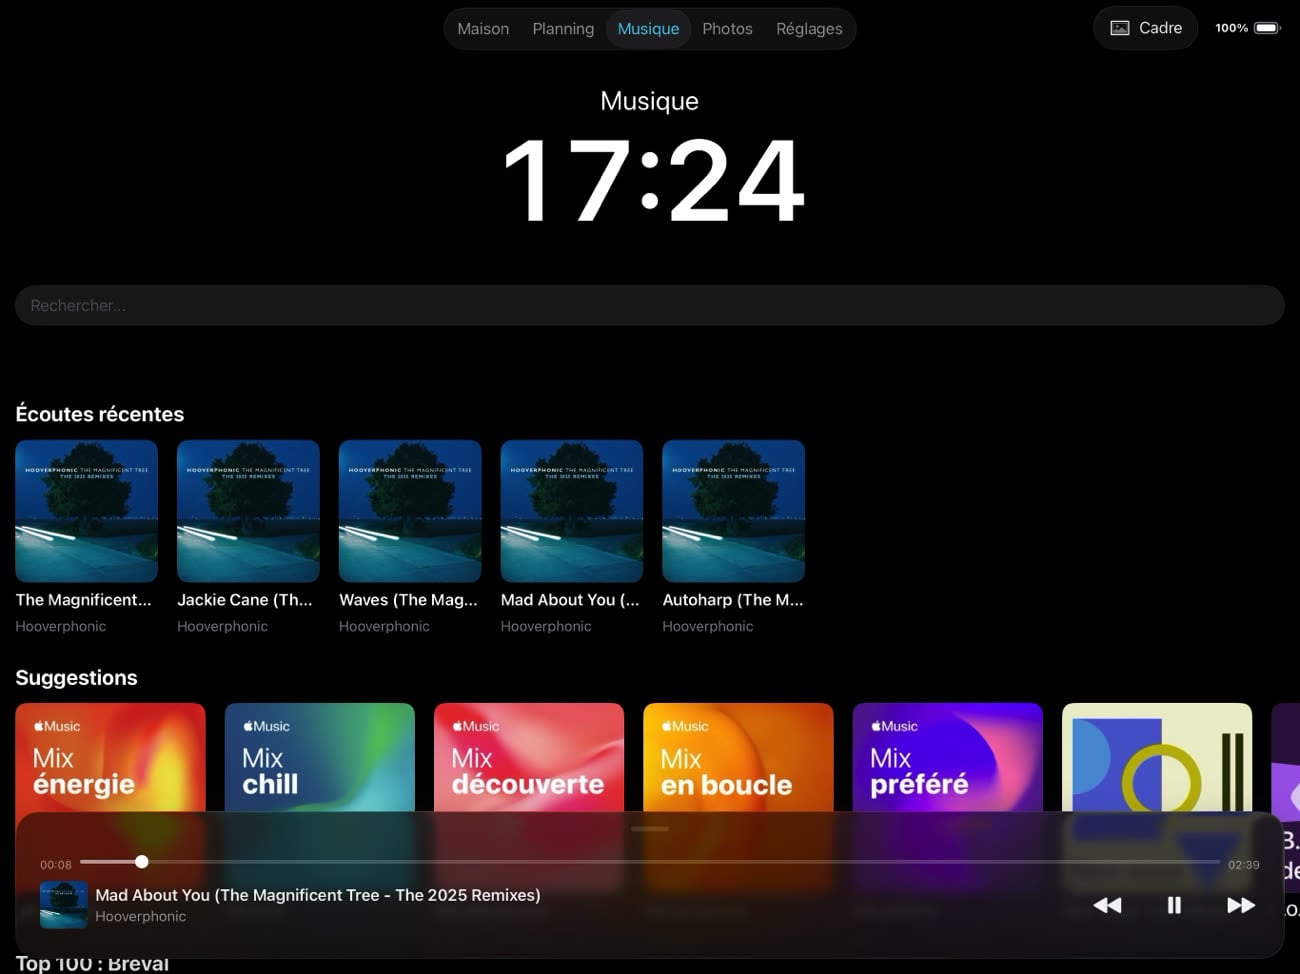Screen dimensions: 1300x974
Task: Open the Mix énergie playlist
Action: coord(110,757)
